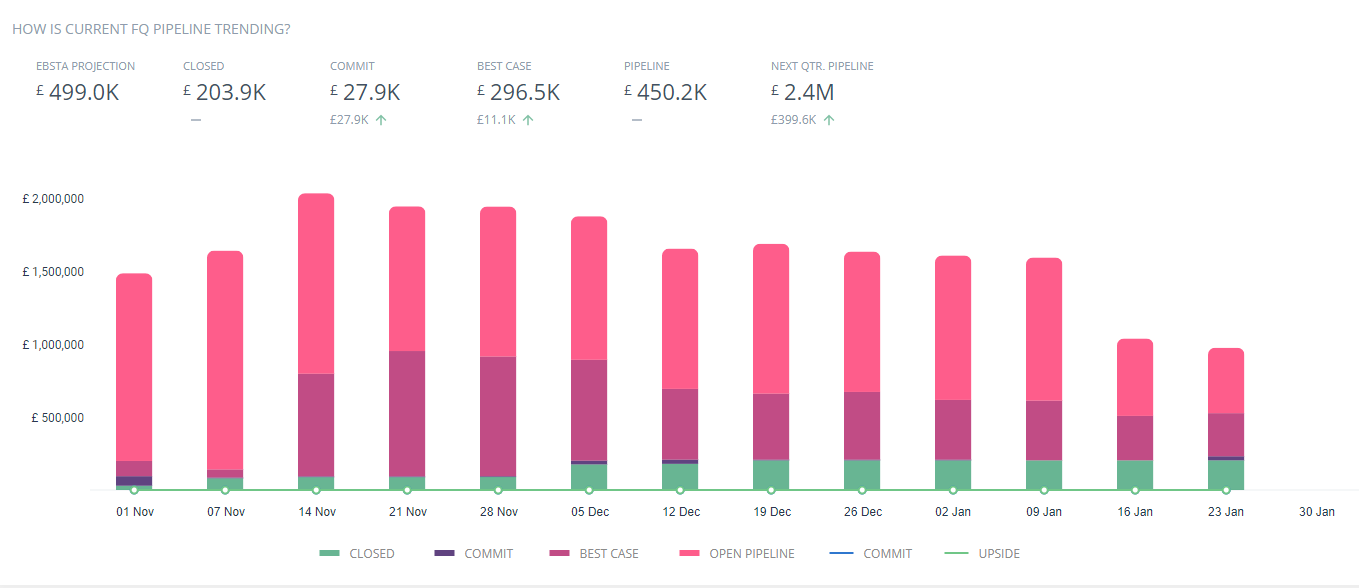The image size is (1359, 588).
Task: Select the Ebsta Projection £499.0K metric
Action: (x=85, y=93)
